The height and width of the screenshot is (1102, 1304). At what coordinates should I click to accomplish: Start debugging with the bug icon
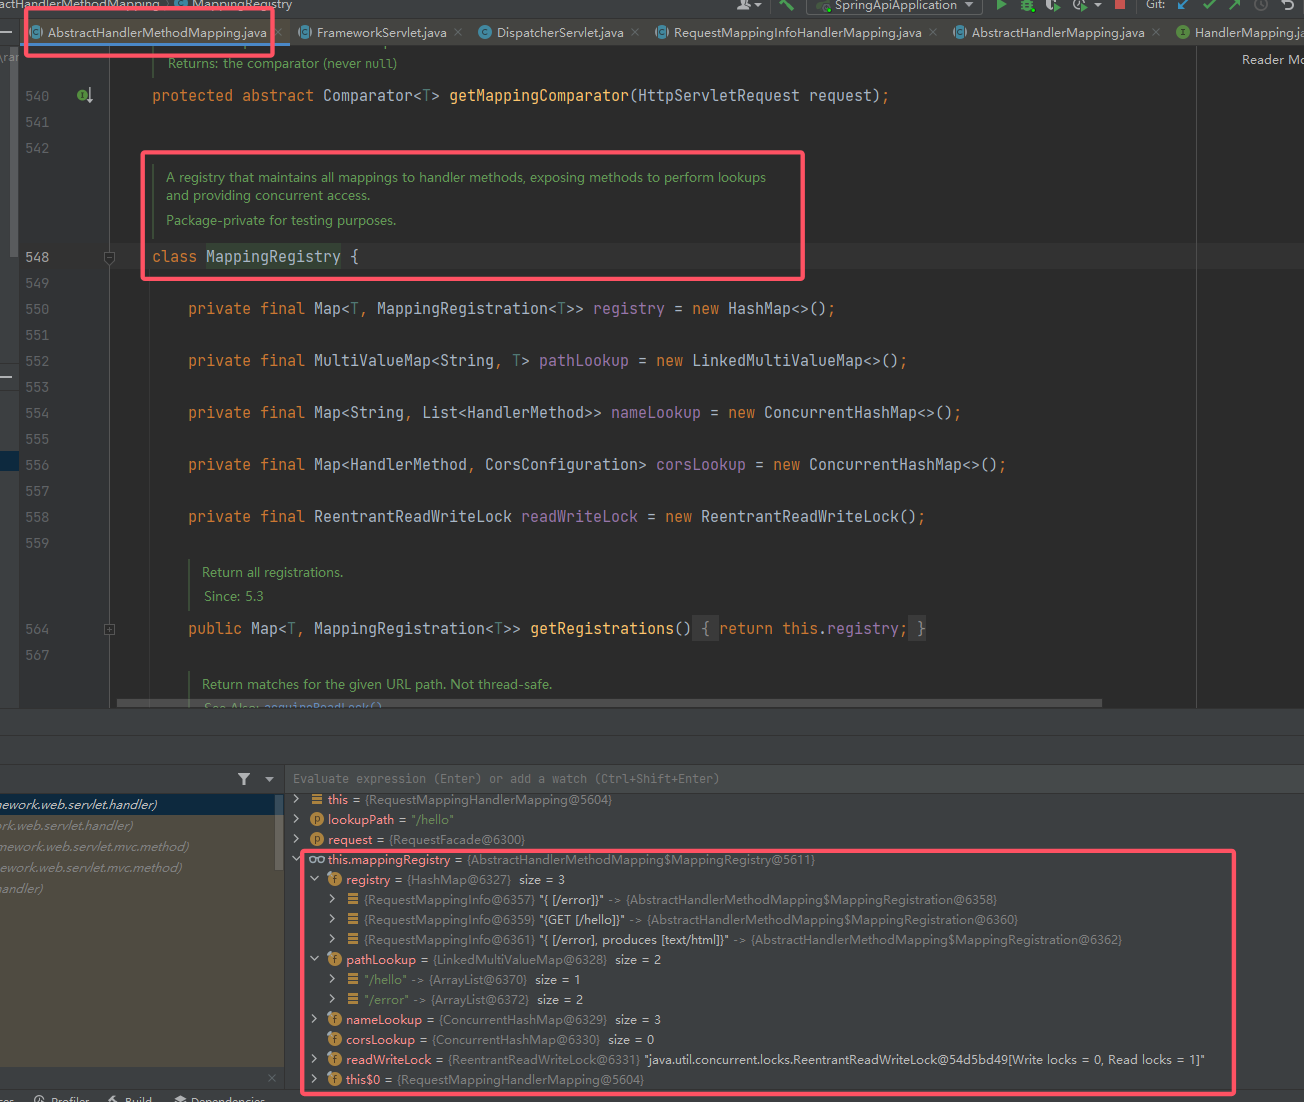(1027, 5)
